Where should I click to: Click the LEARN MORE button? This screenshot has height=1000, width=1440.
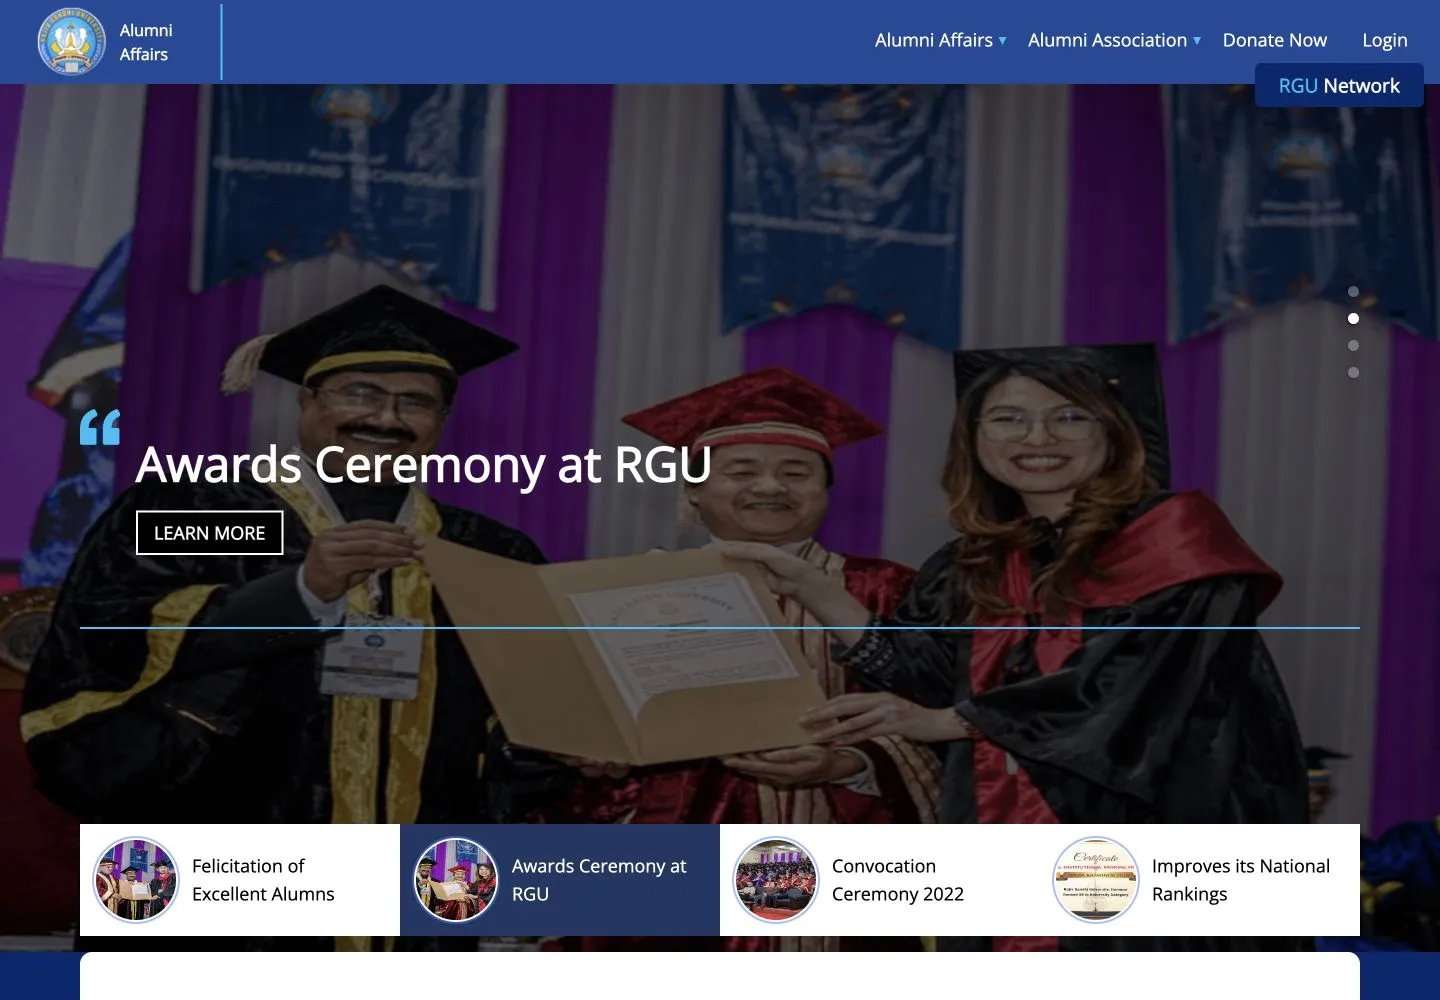coord(210,533)
